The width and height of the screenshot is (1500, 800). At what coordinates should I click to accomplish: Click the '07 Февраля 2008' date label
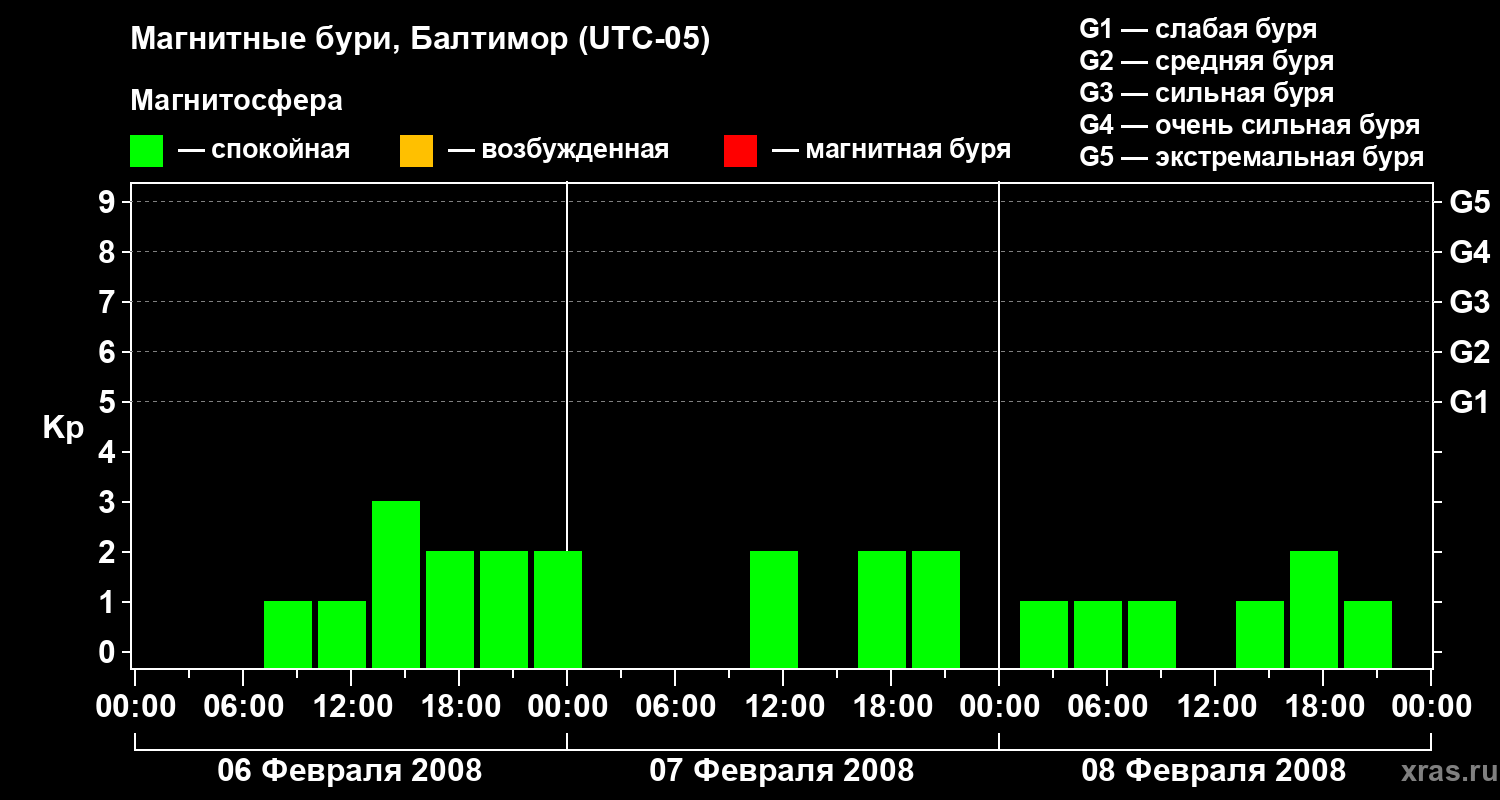[x=782, y=771]
